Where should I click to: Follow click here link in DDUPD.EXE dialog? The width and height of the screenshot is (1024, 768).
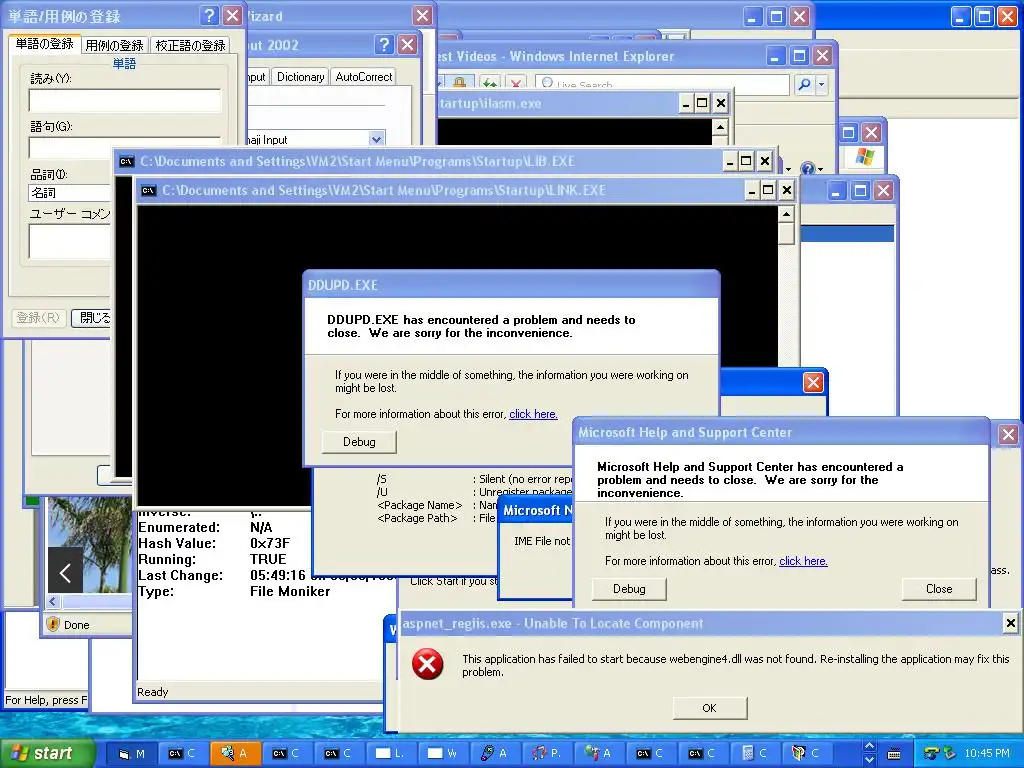[x=533, y=414]
